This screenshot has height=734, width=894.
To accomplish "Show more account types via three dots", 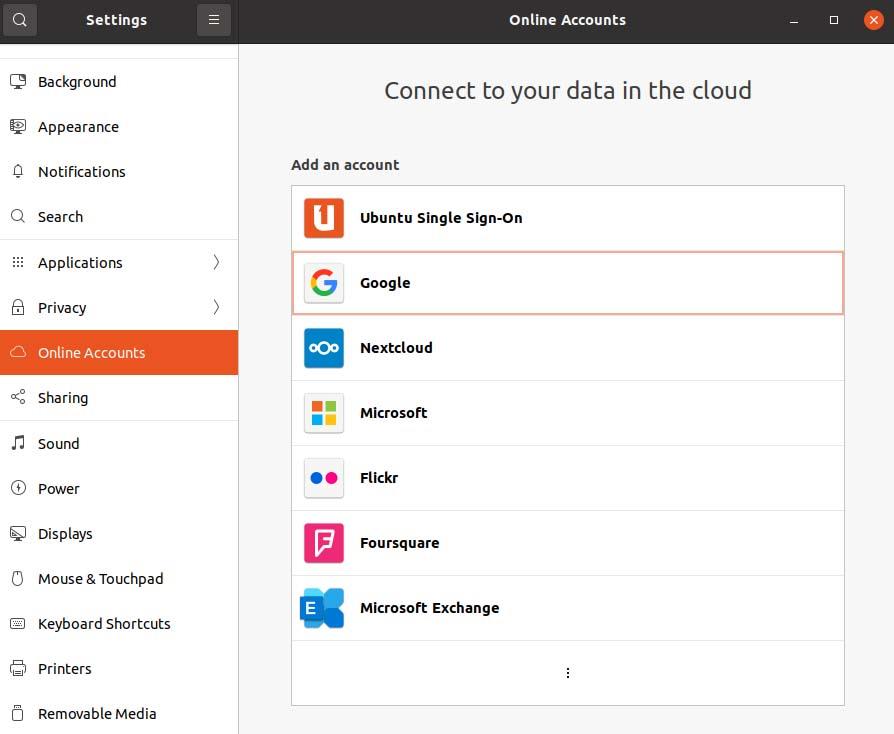I will [x=568, y=673].
